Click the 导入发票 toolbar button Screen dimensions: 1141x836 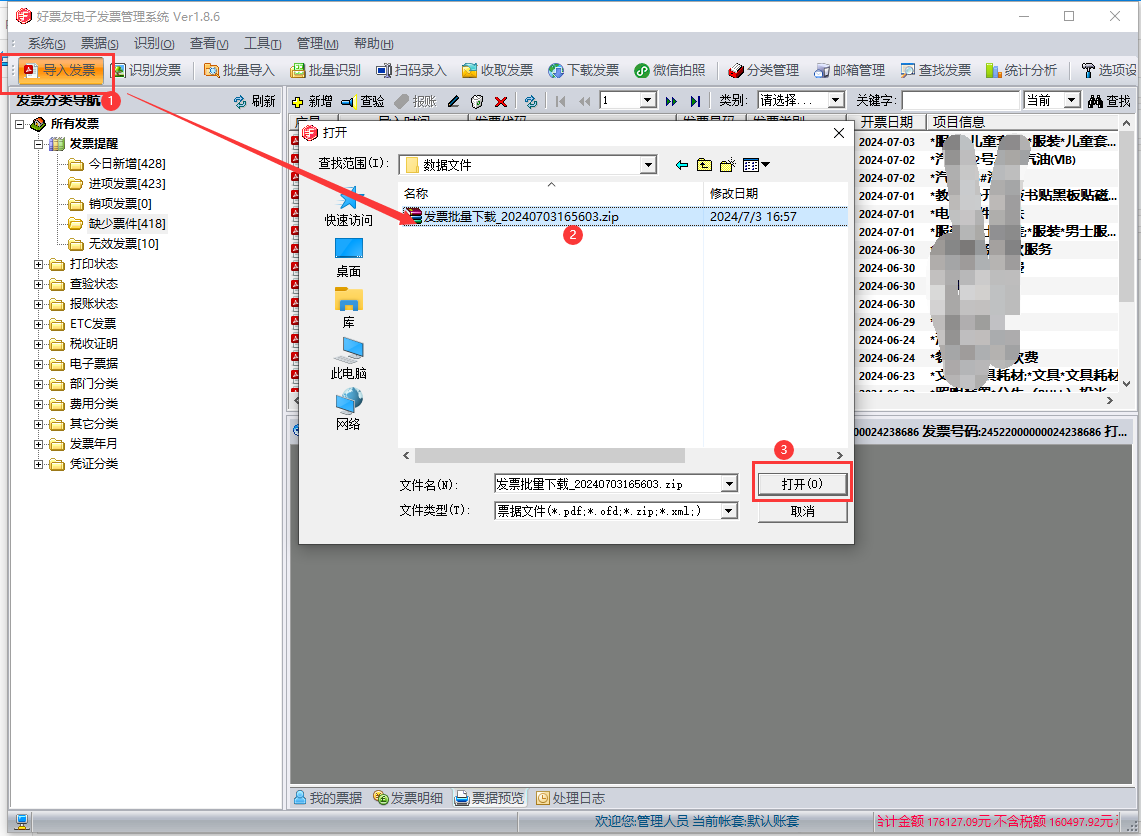(60, 71)
